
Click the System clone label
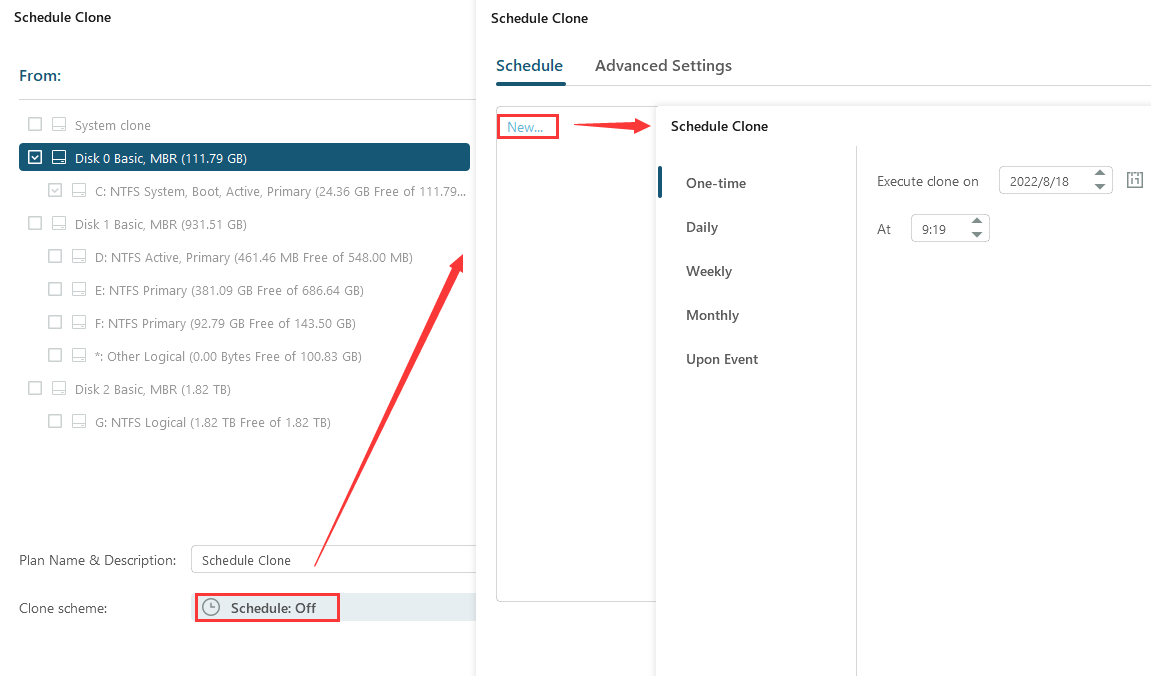(112, 125)
